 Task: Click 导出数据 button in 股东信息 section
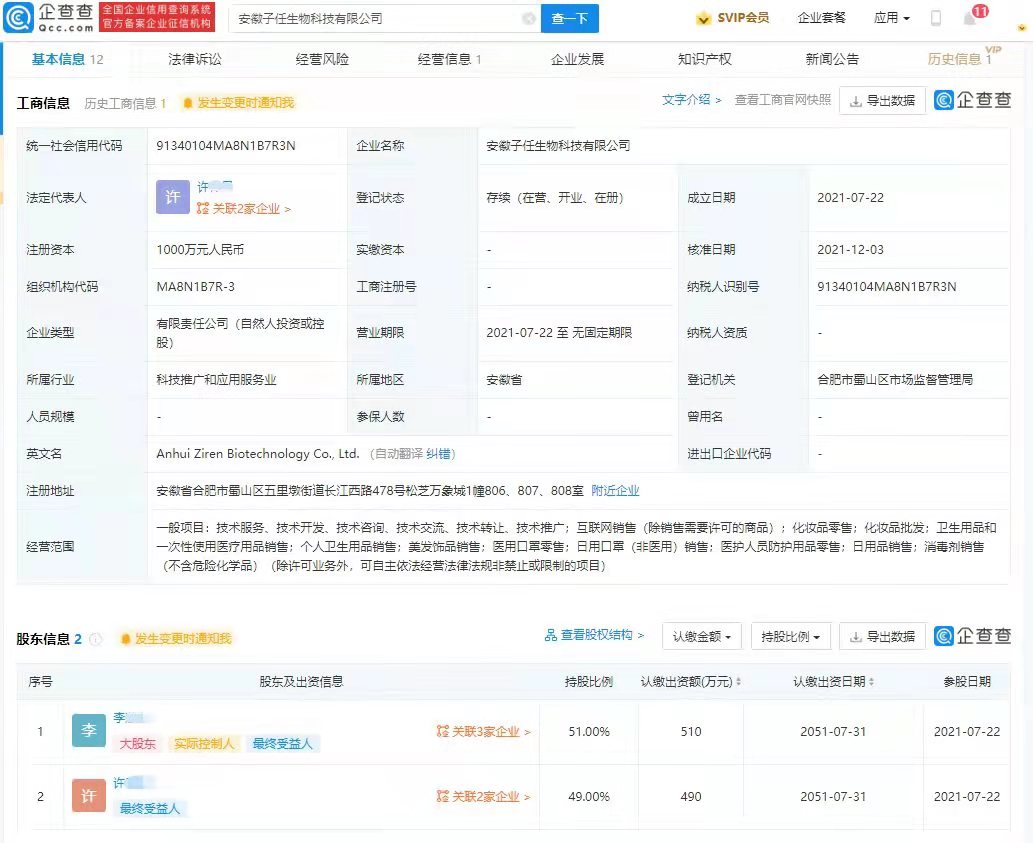click(x=882, y=636)
